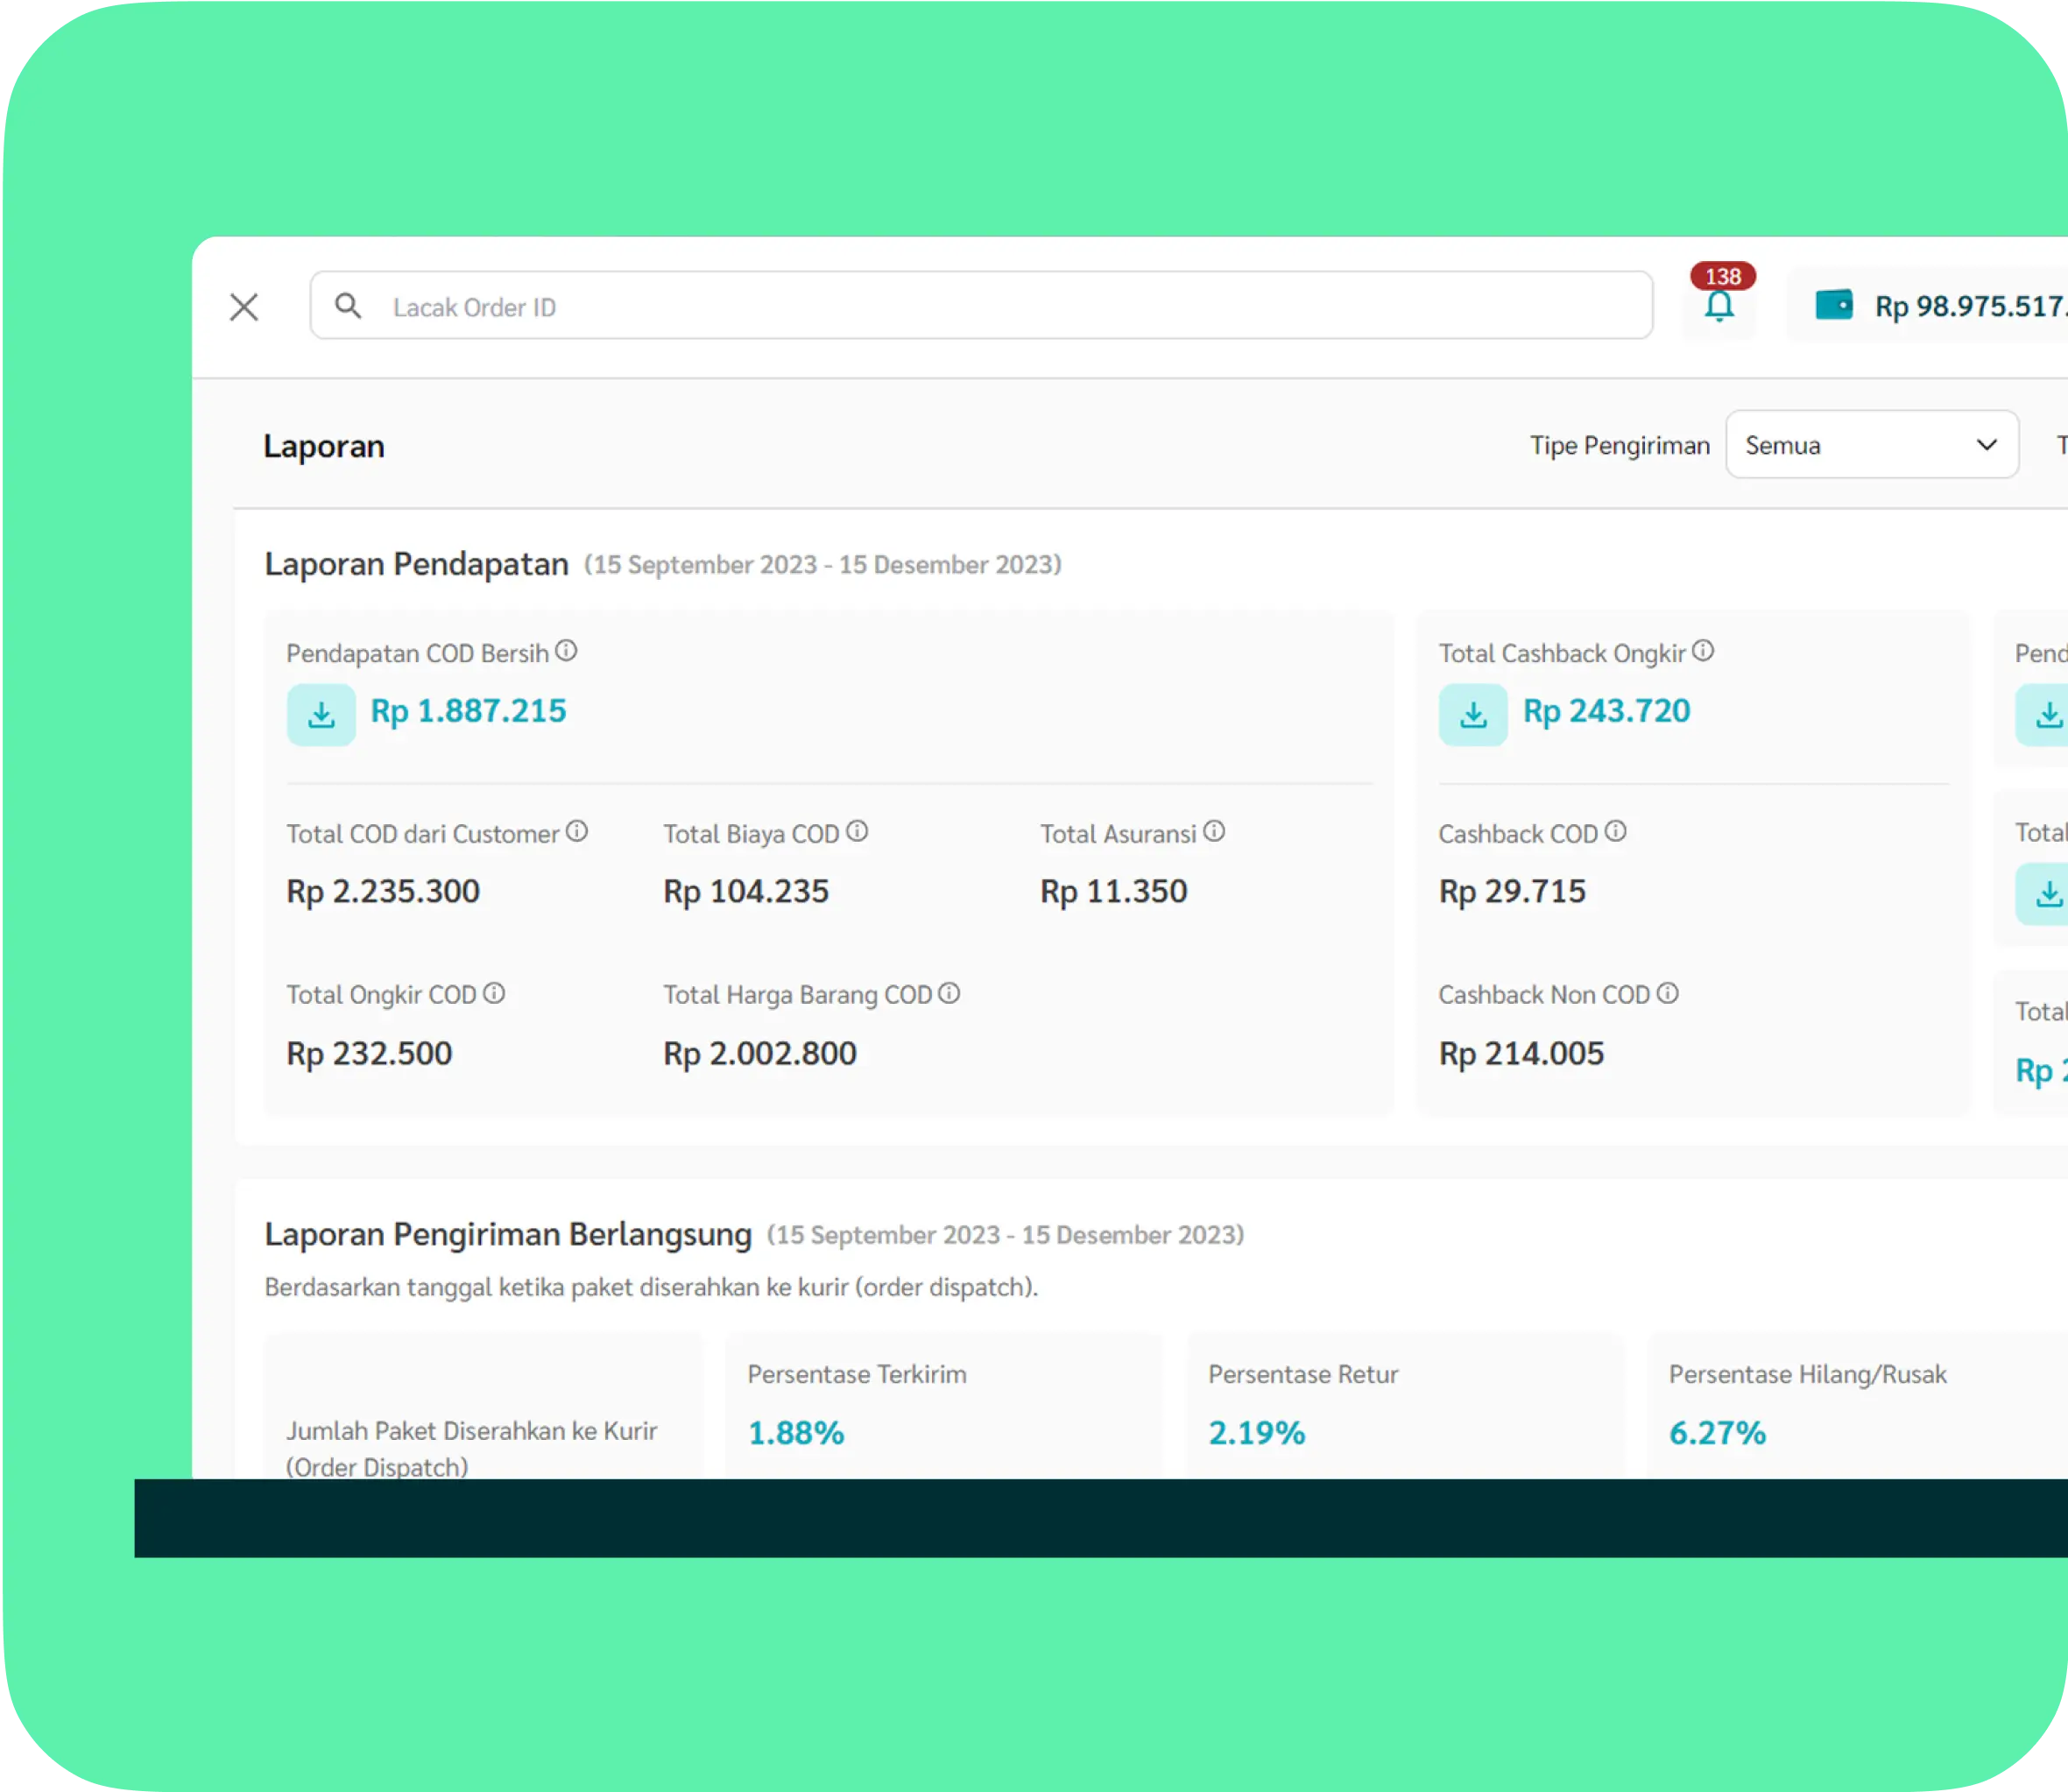Show info for Pendapatan COD Bersih
The height and width of the screenshot is (1792, 2068).
[566, 651]
